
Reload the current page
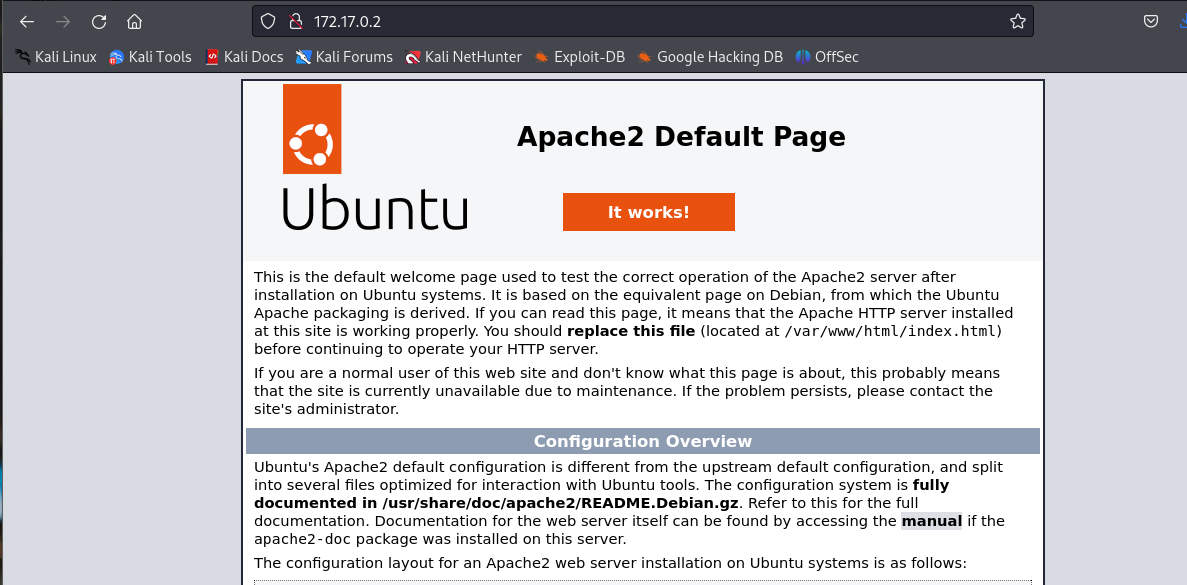(x=99, y=21)
